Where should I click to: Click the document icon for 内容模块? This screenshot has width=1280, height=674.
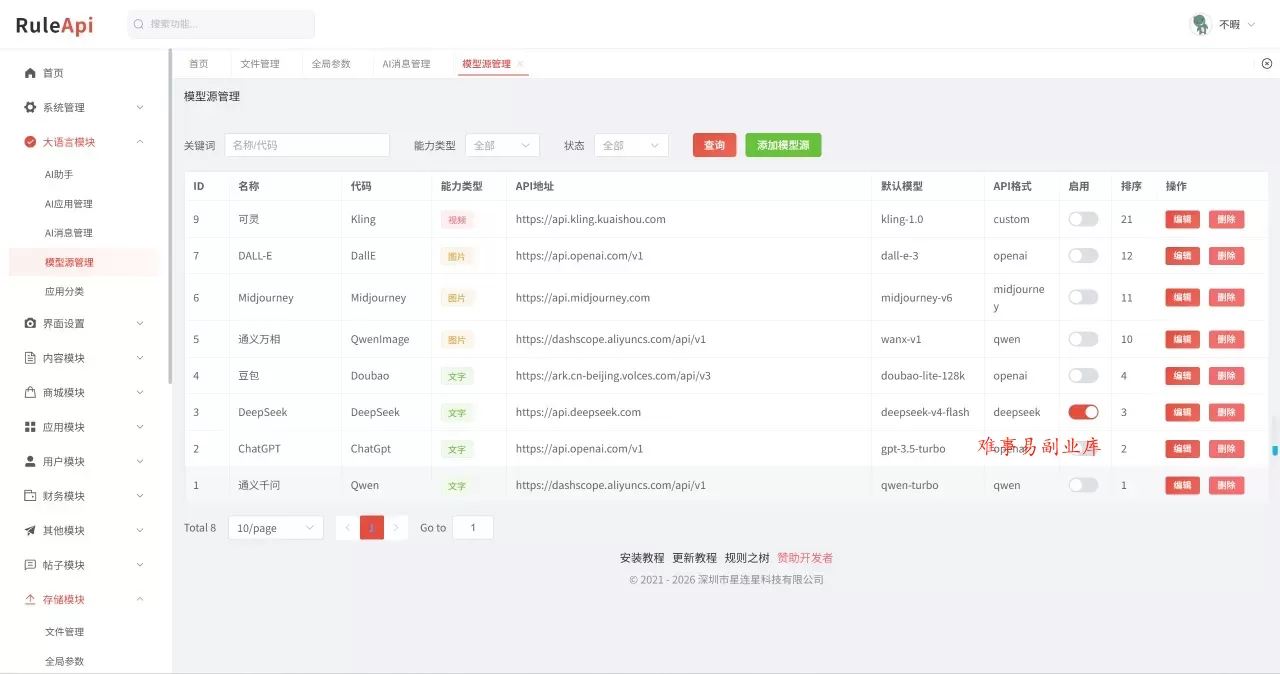point(30,358)
